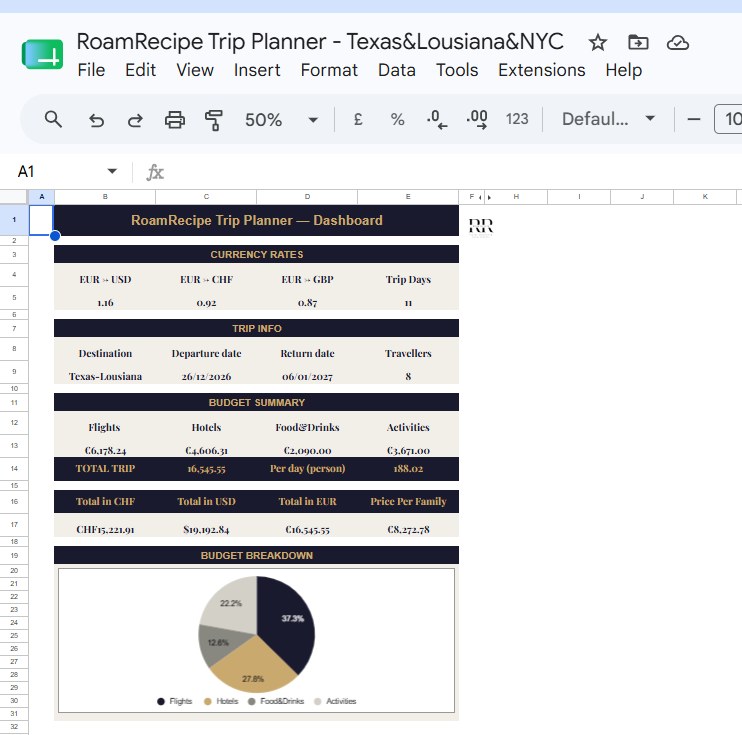This screenshot has width=742, height=735.
Task: Format selection as percent
Action: click(x=398, y=119)
